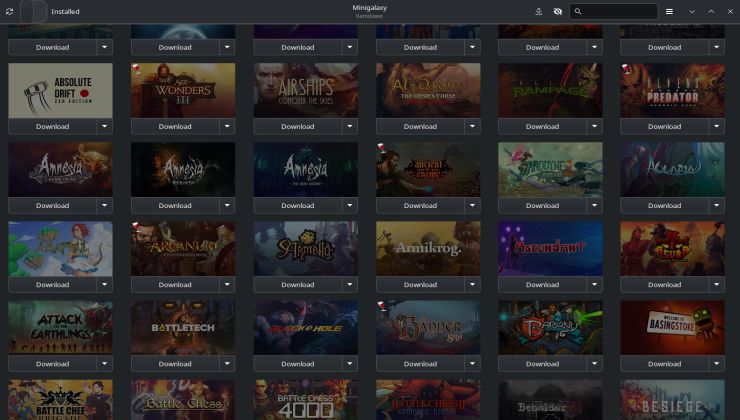Toggle the hidden games eye icon

click(x=558, y=11)
